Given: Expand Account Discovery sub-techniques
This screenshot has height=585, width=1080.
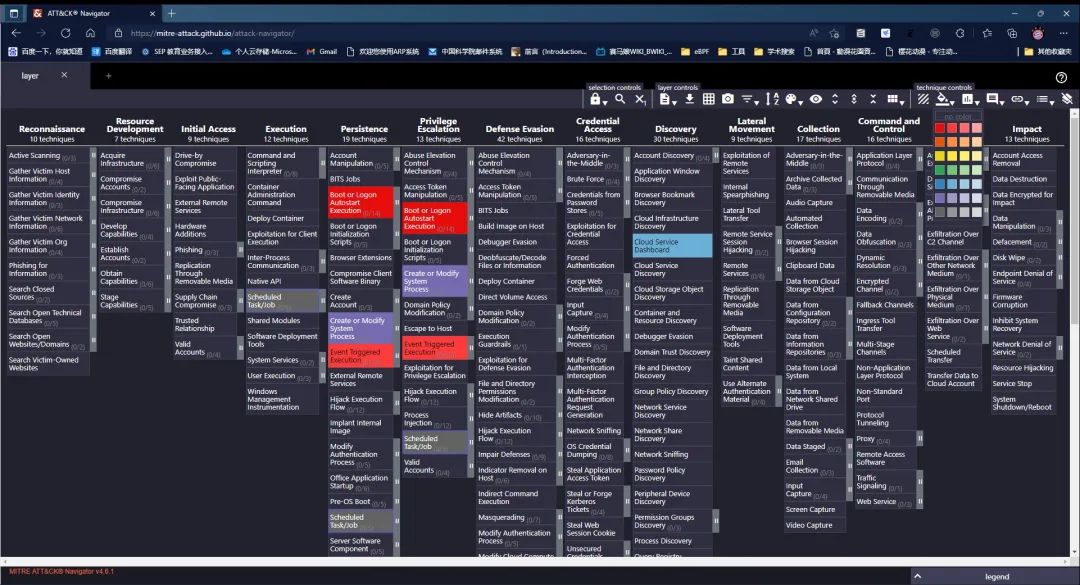Looking at the screenshot, I should point(716,156).
